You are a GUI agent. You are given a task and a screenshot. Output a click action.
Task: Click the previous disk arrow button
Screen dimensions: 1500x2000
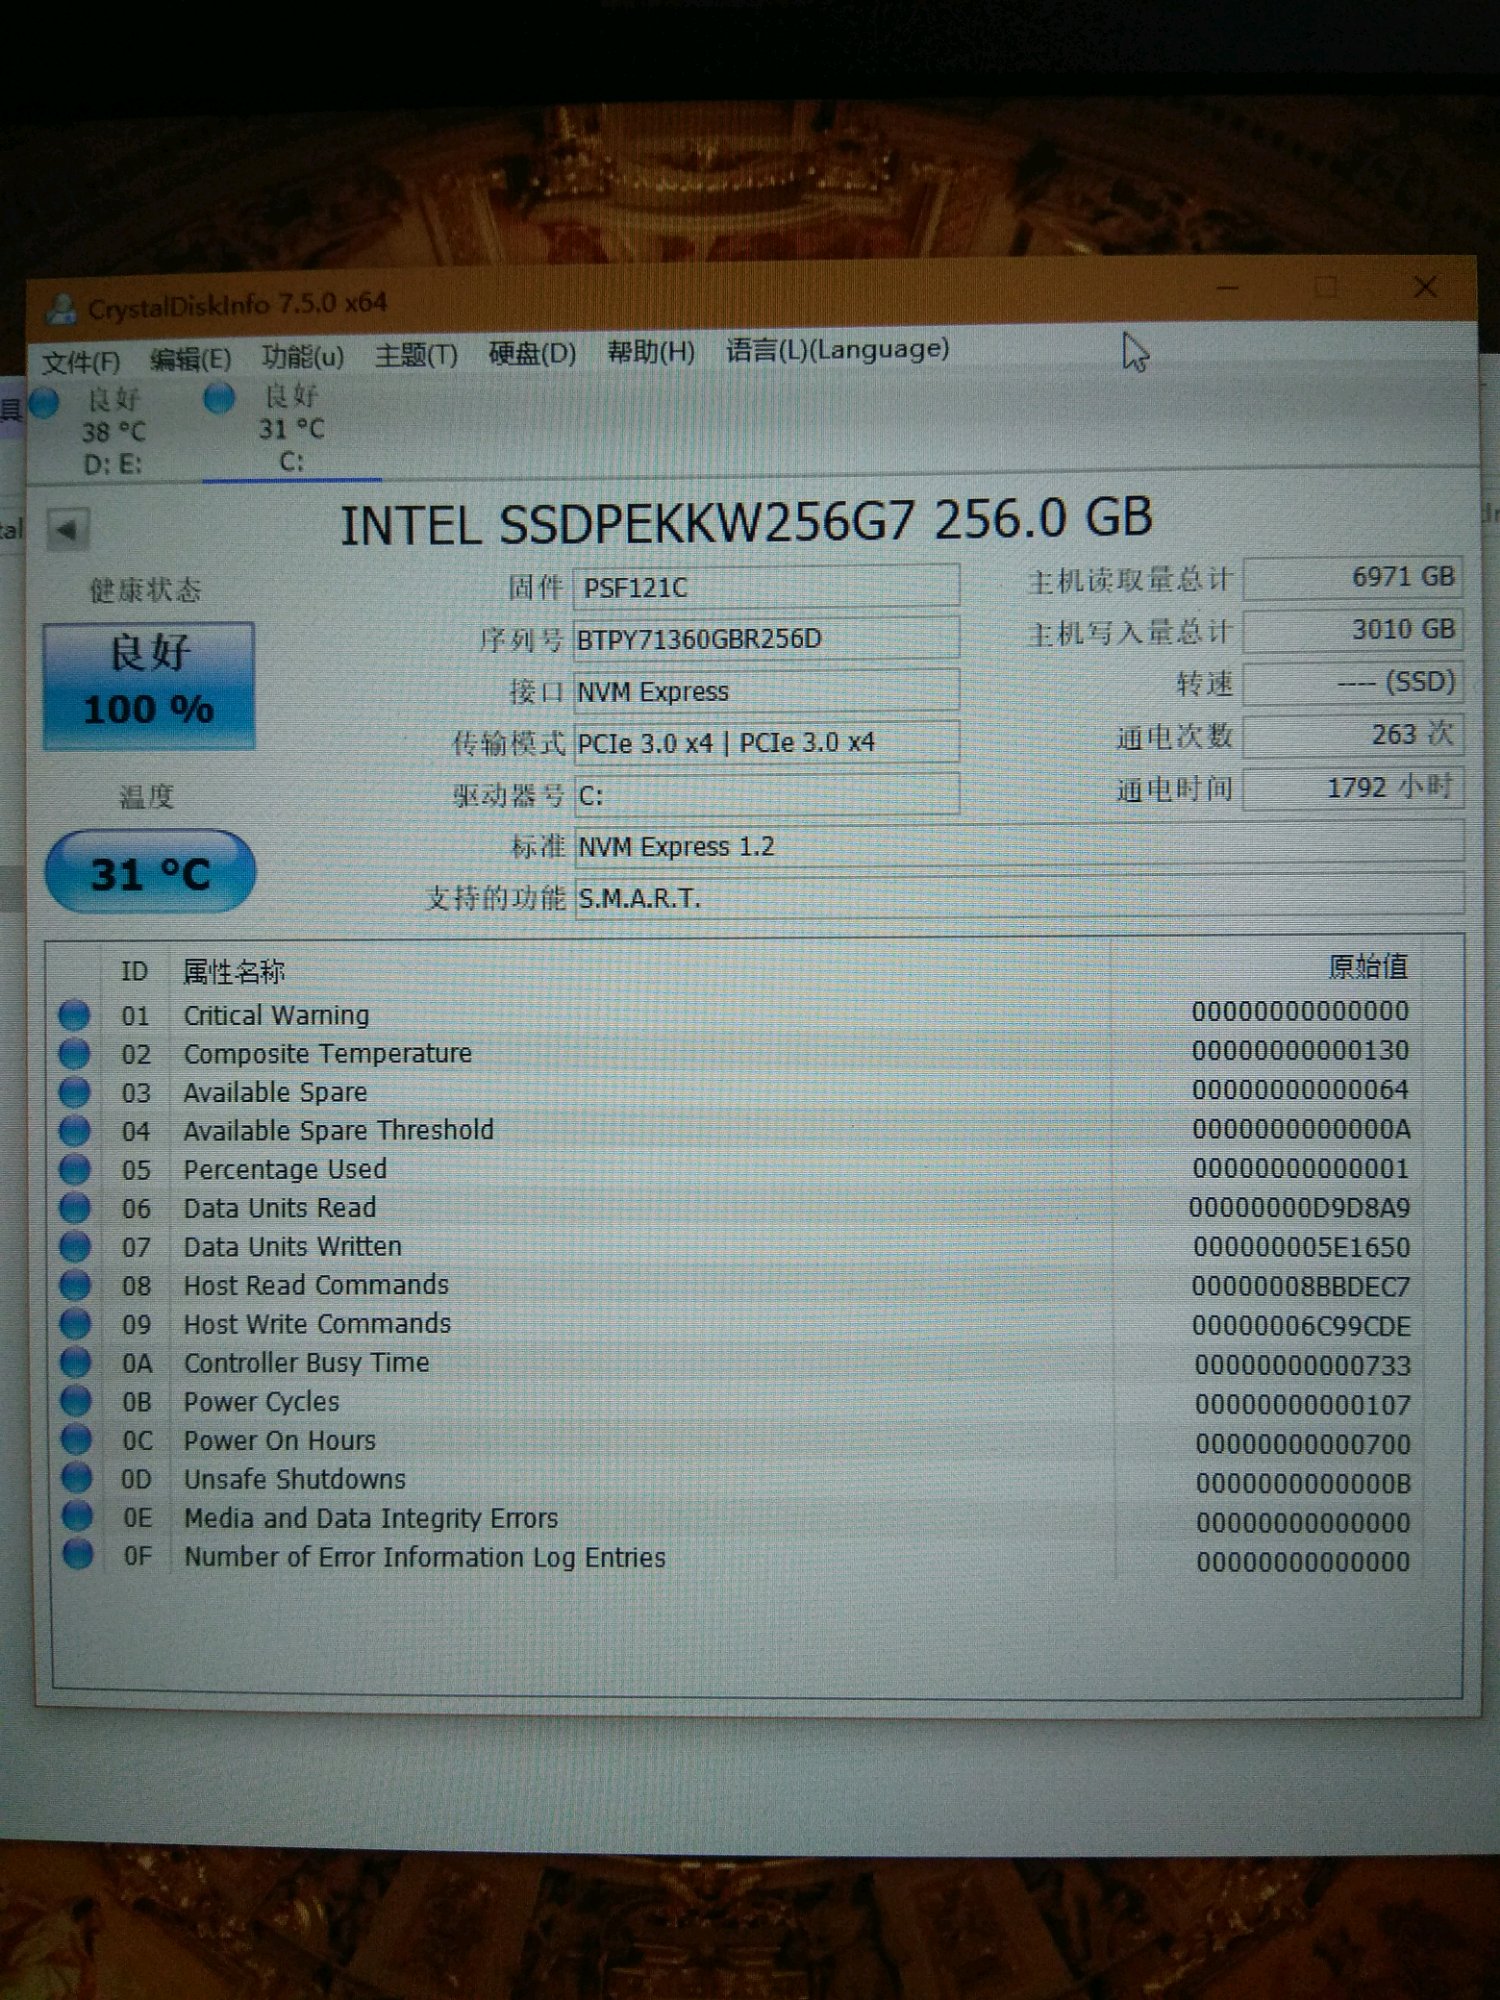pos(67,530)
